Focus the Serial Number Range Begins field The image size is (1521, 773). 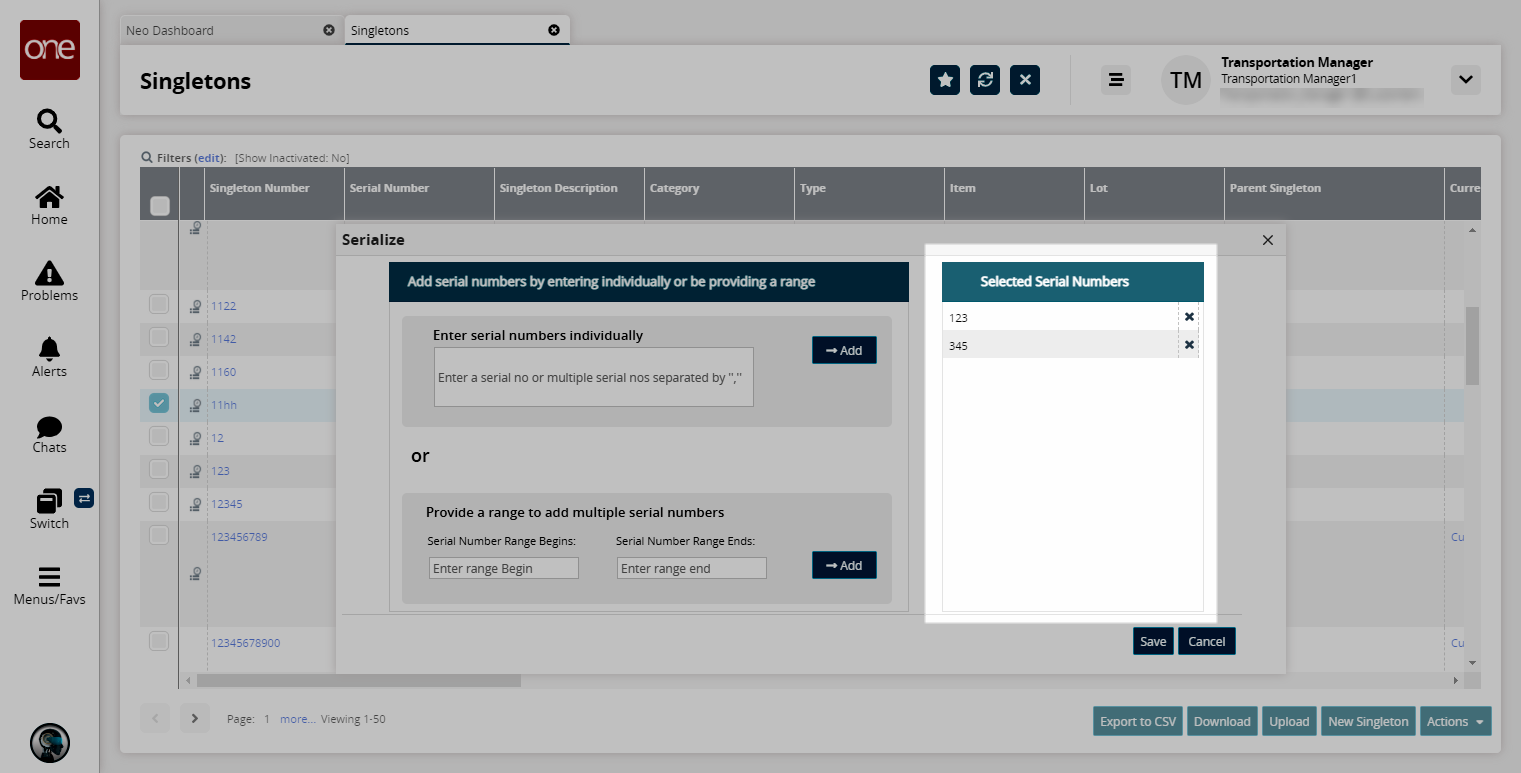(504, 568)
